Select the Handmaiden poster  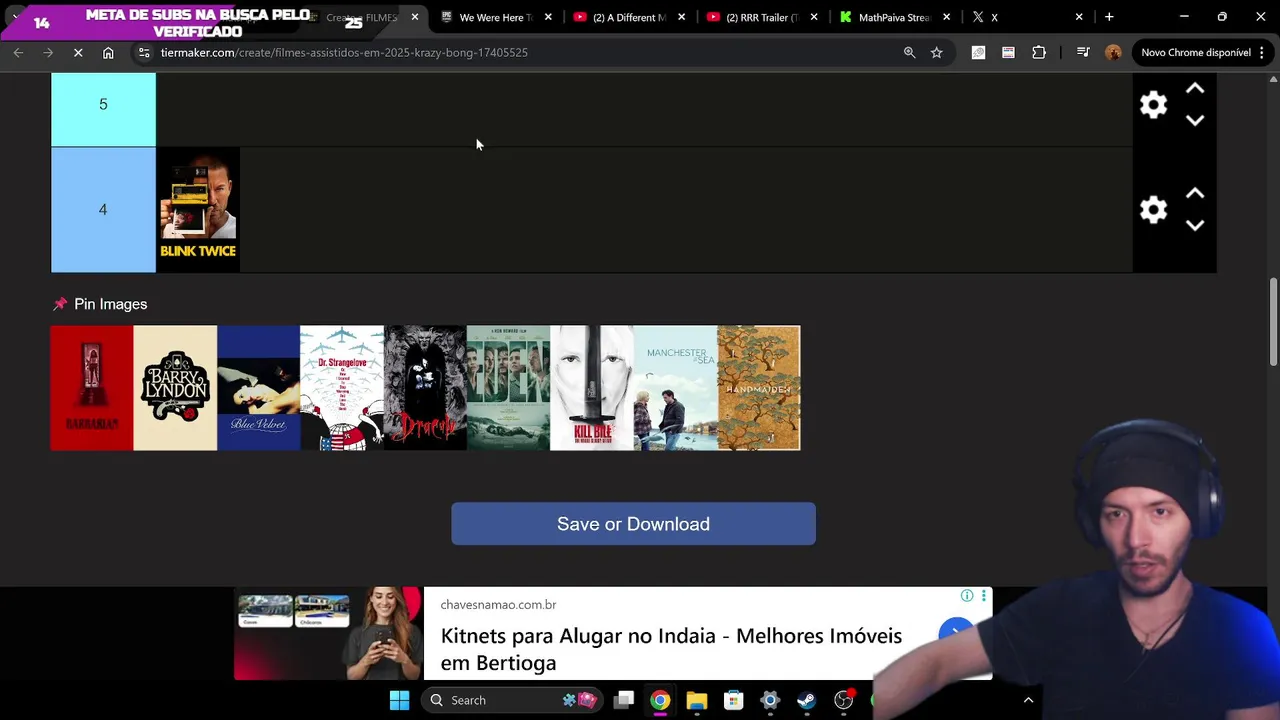759,388
